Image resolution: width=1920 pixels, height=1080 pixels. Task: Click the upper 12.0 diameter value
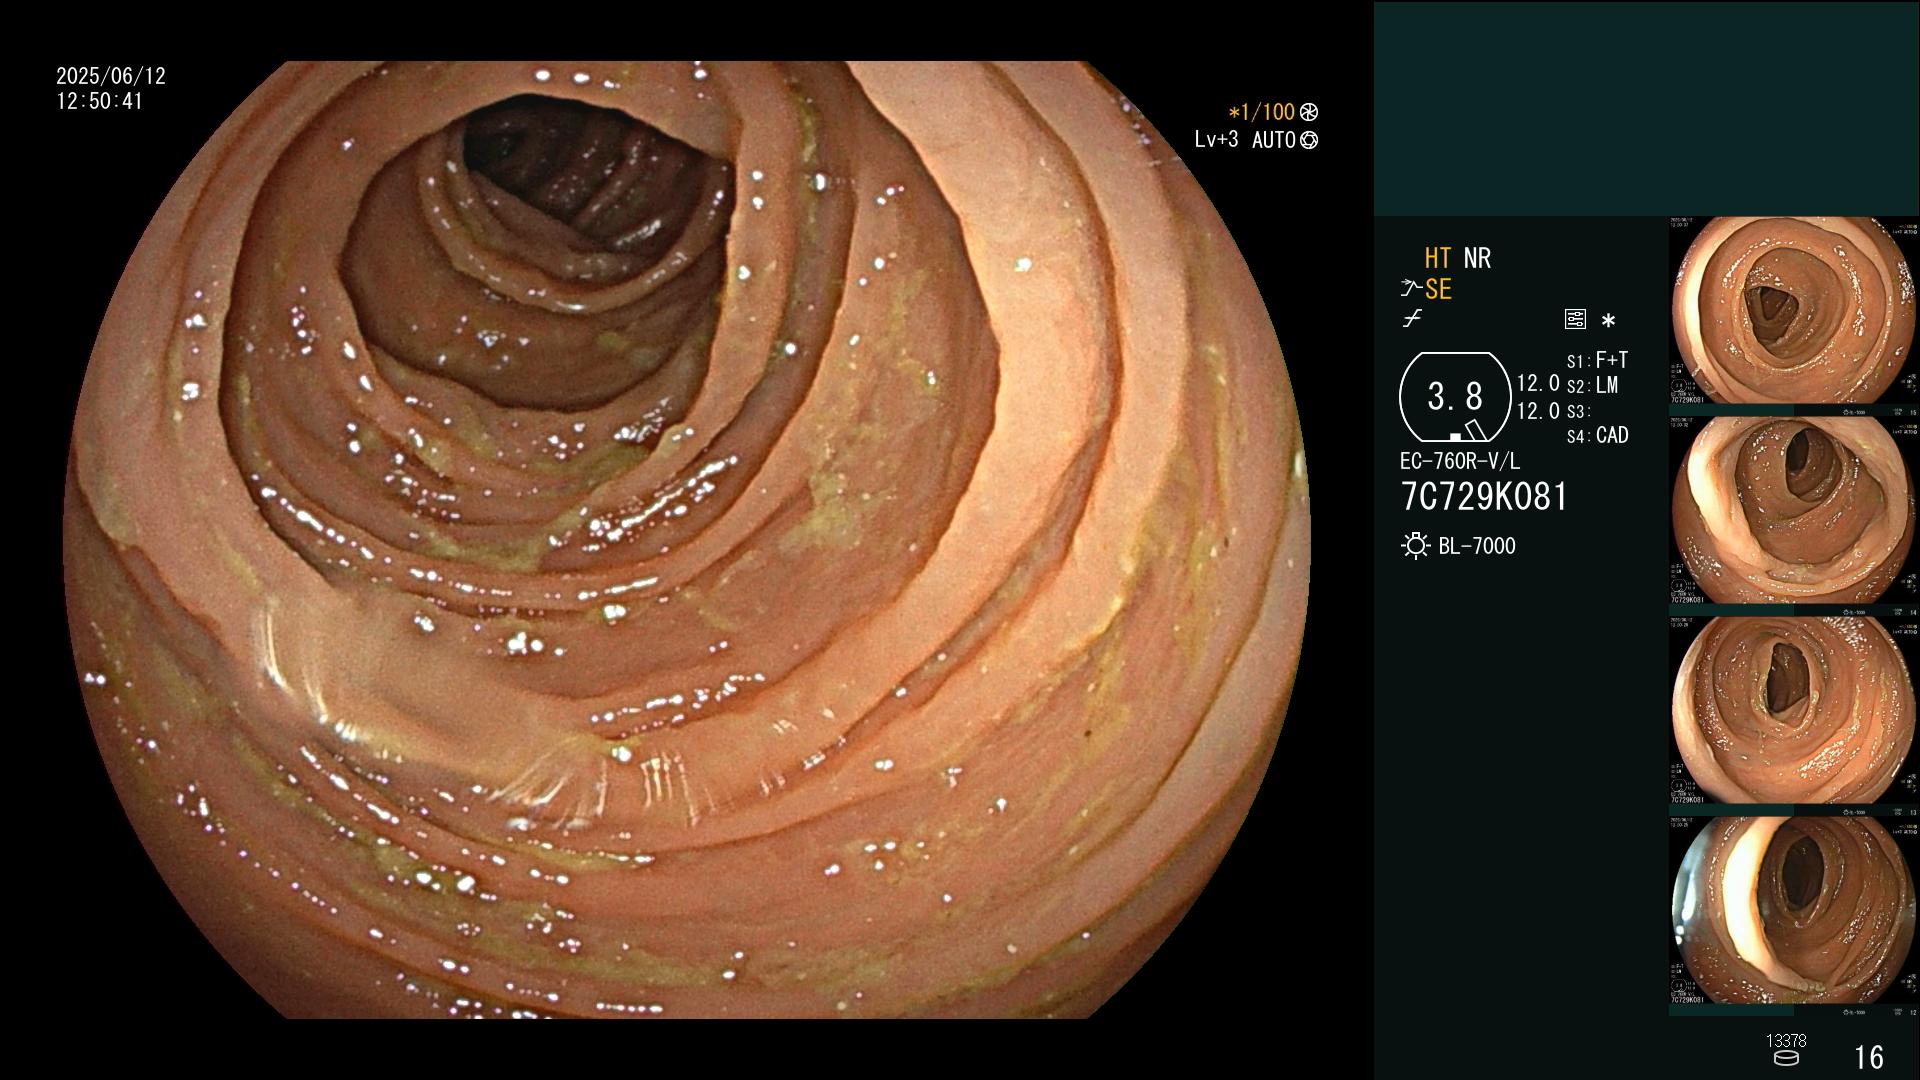click(1538, 384)
